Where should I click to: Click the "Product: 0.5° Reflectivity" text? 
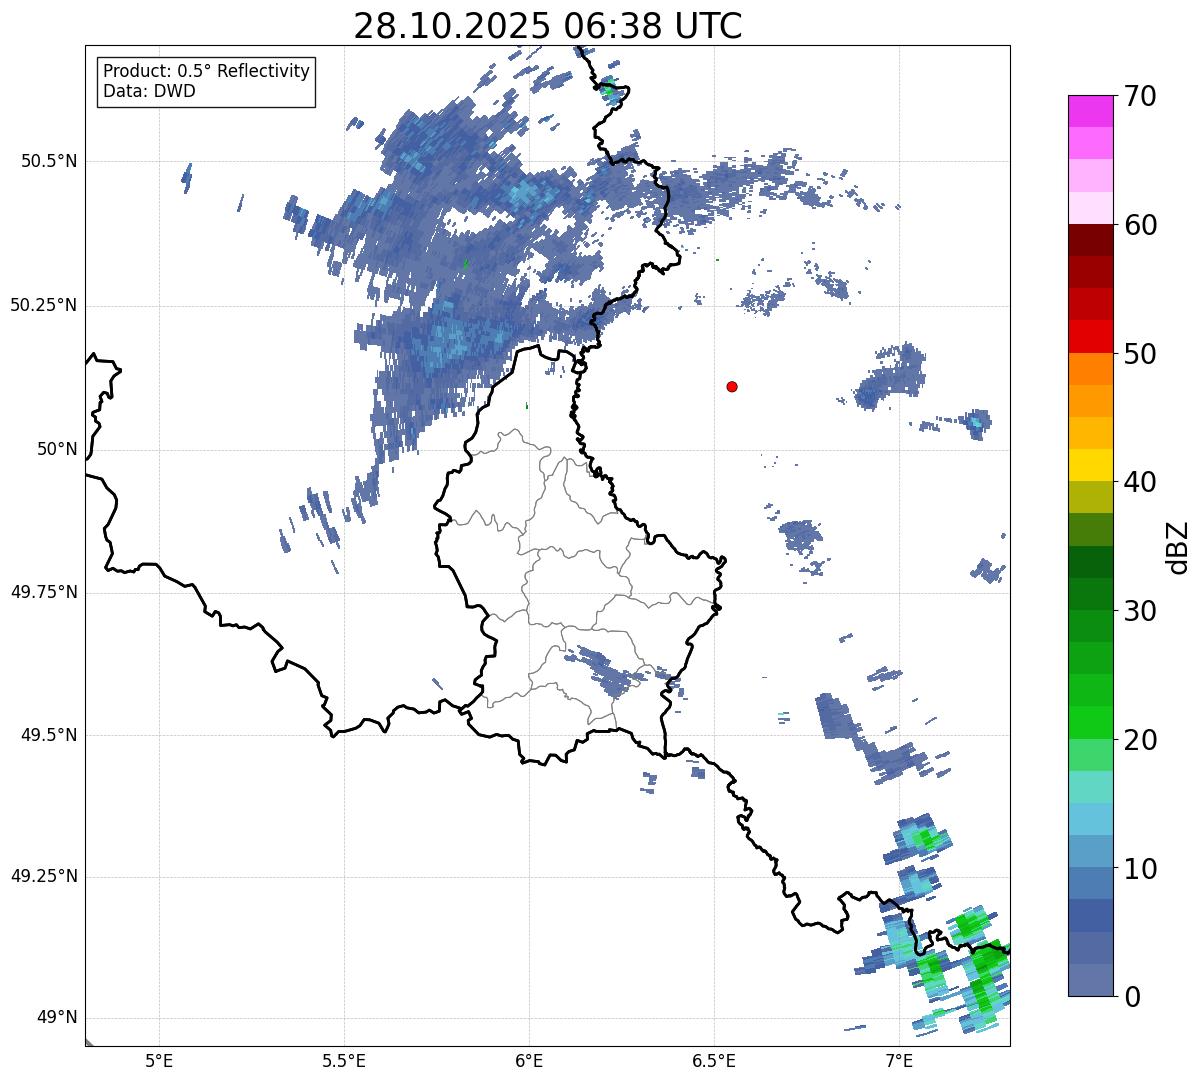tap(207, 71)
